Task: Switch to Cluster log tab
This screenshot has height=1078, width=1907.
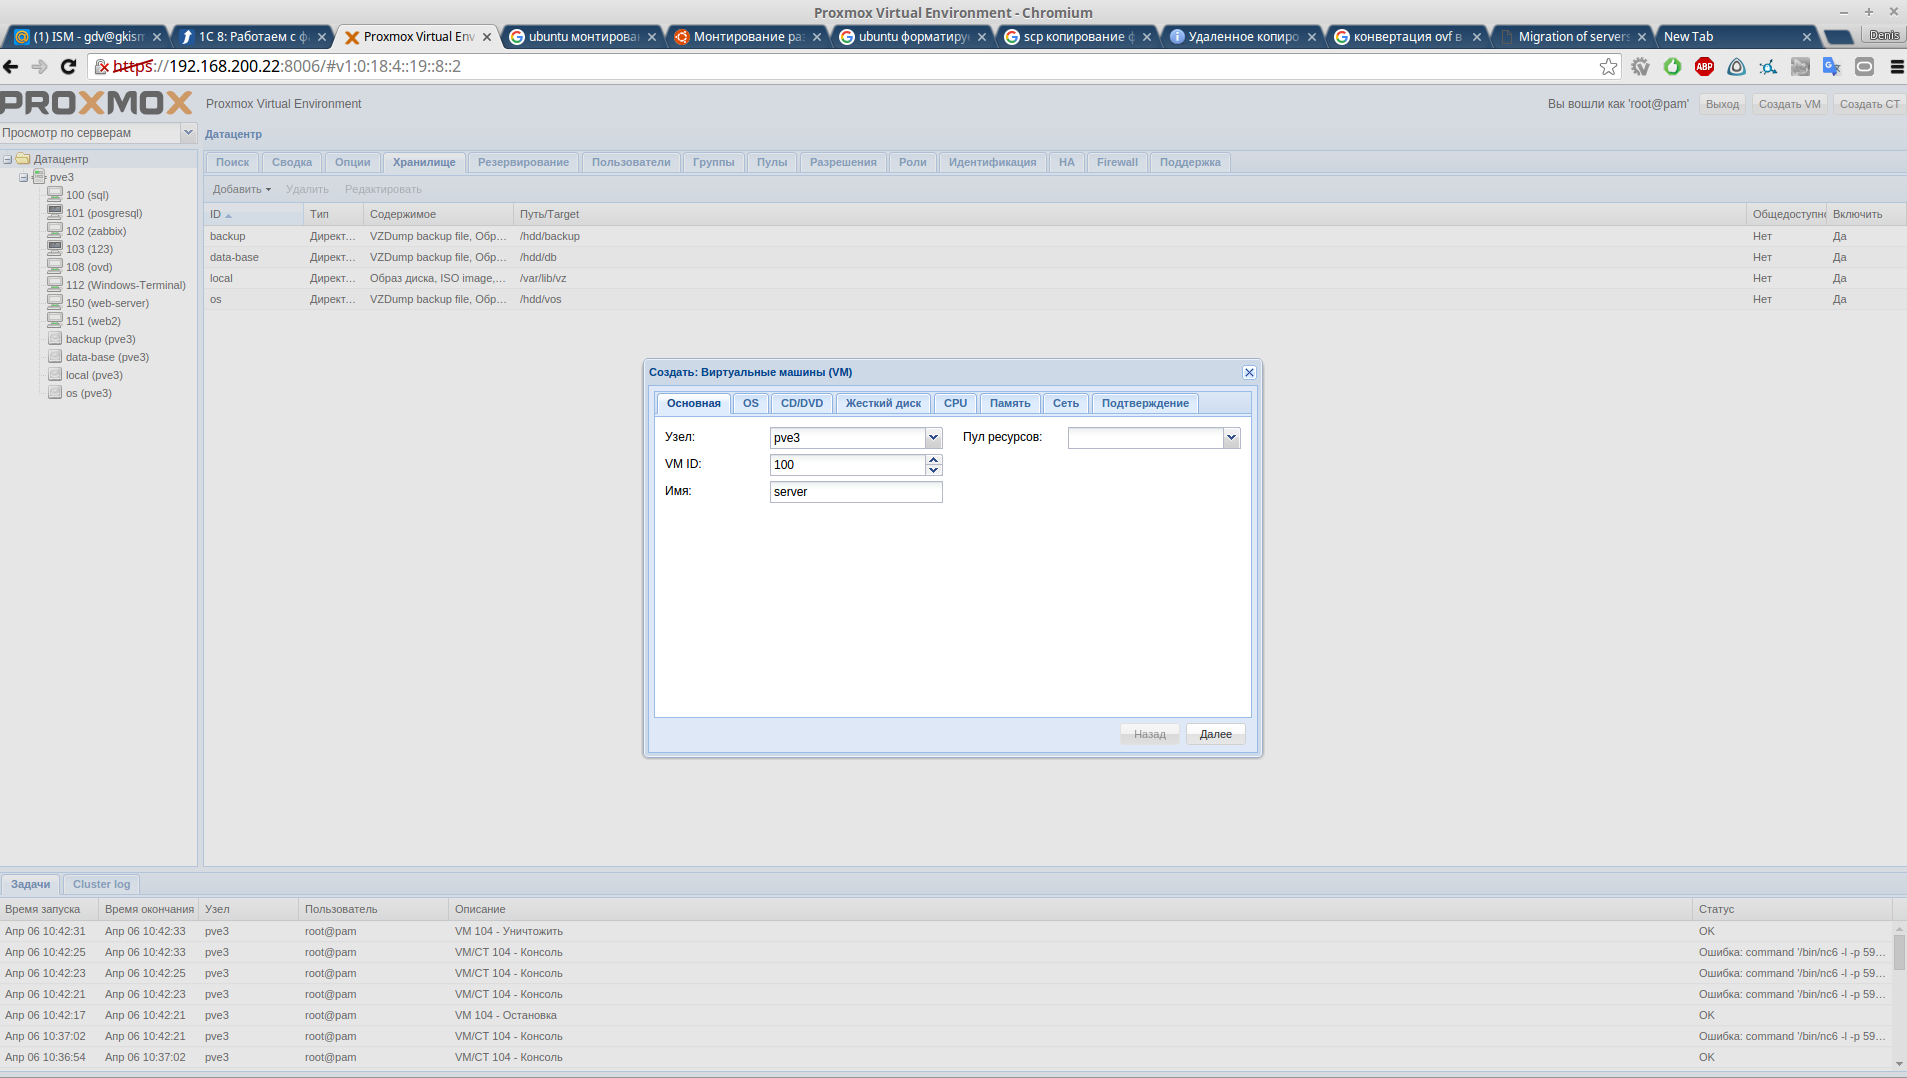Action: click(x=101, y=884)
